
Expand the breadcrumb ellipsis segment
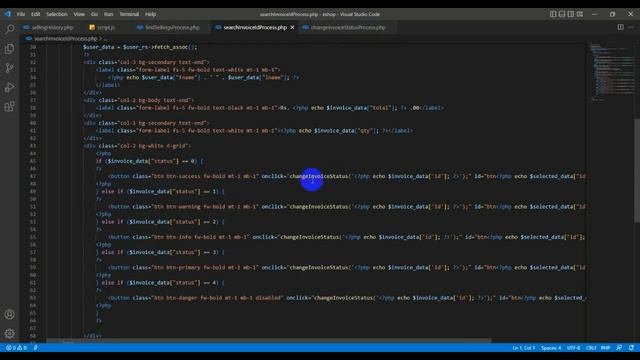pyautogui.click(x=106, y=39)
